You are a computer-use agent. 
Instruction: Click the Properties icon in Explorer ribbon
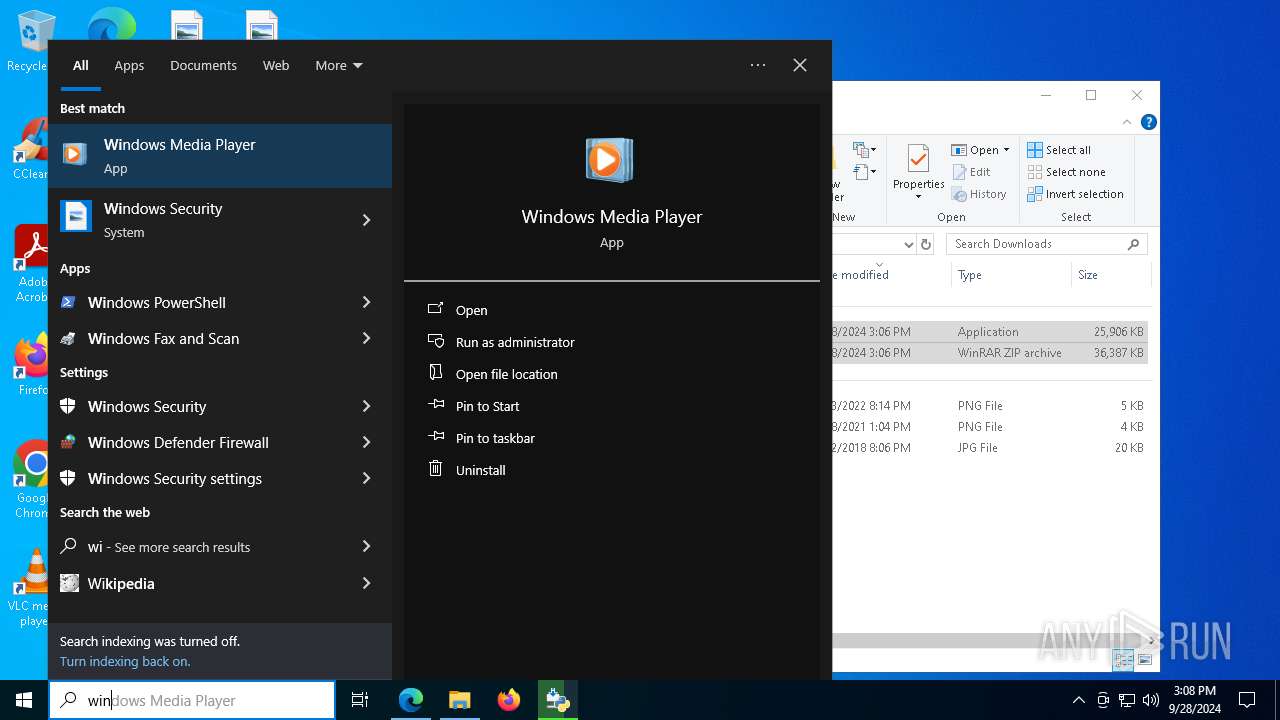pos(918,160)
